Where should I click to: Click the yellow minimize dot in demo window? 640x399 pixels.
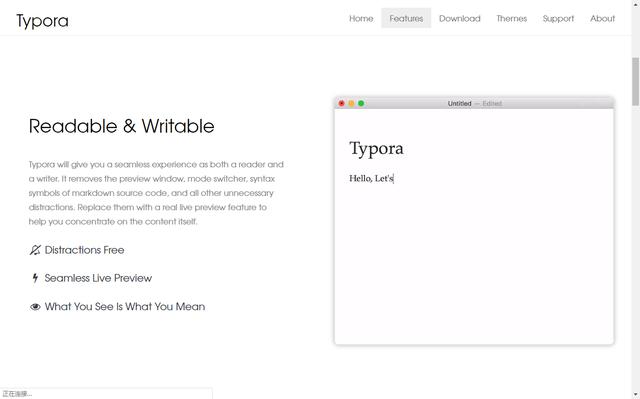coord(351,104)
